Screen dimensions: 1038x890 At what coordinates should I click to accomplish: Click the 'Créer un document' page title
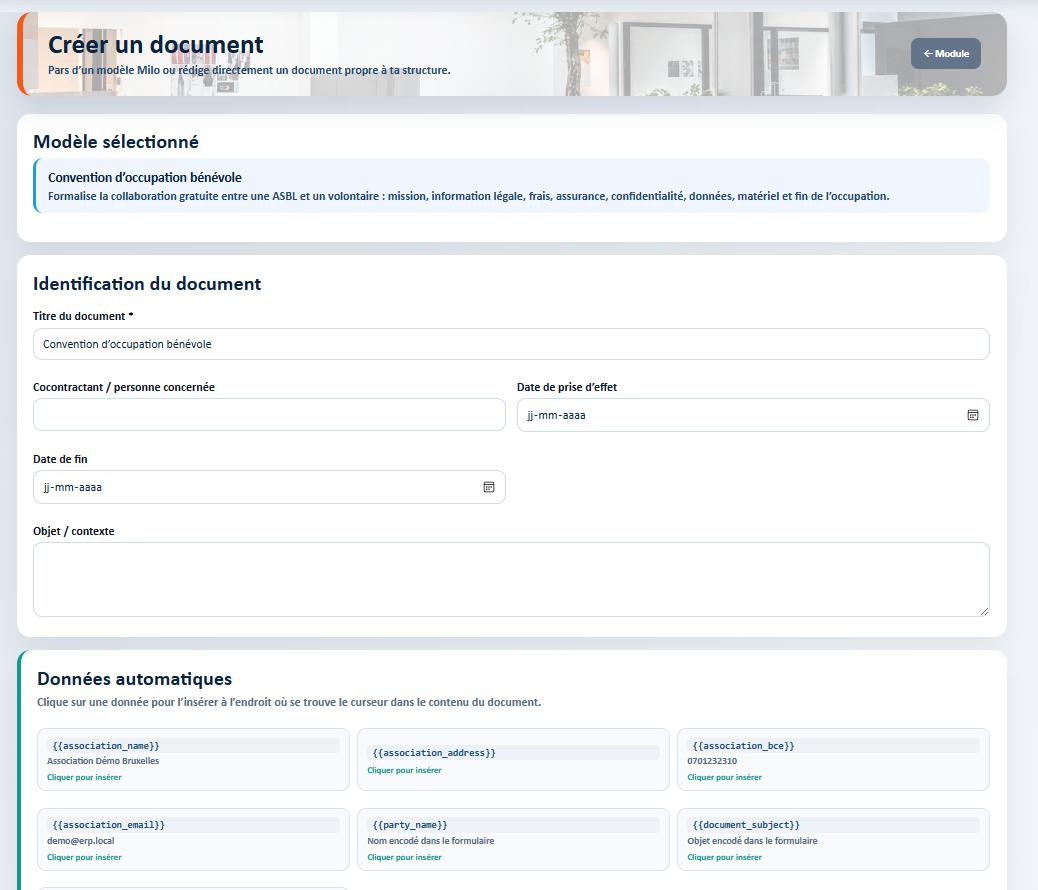(x=156, y=44)
